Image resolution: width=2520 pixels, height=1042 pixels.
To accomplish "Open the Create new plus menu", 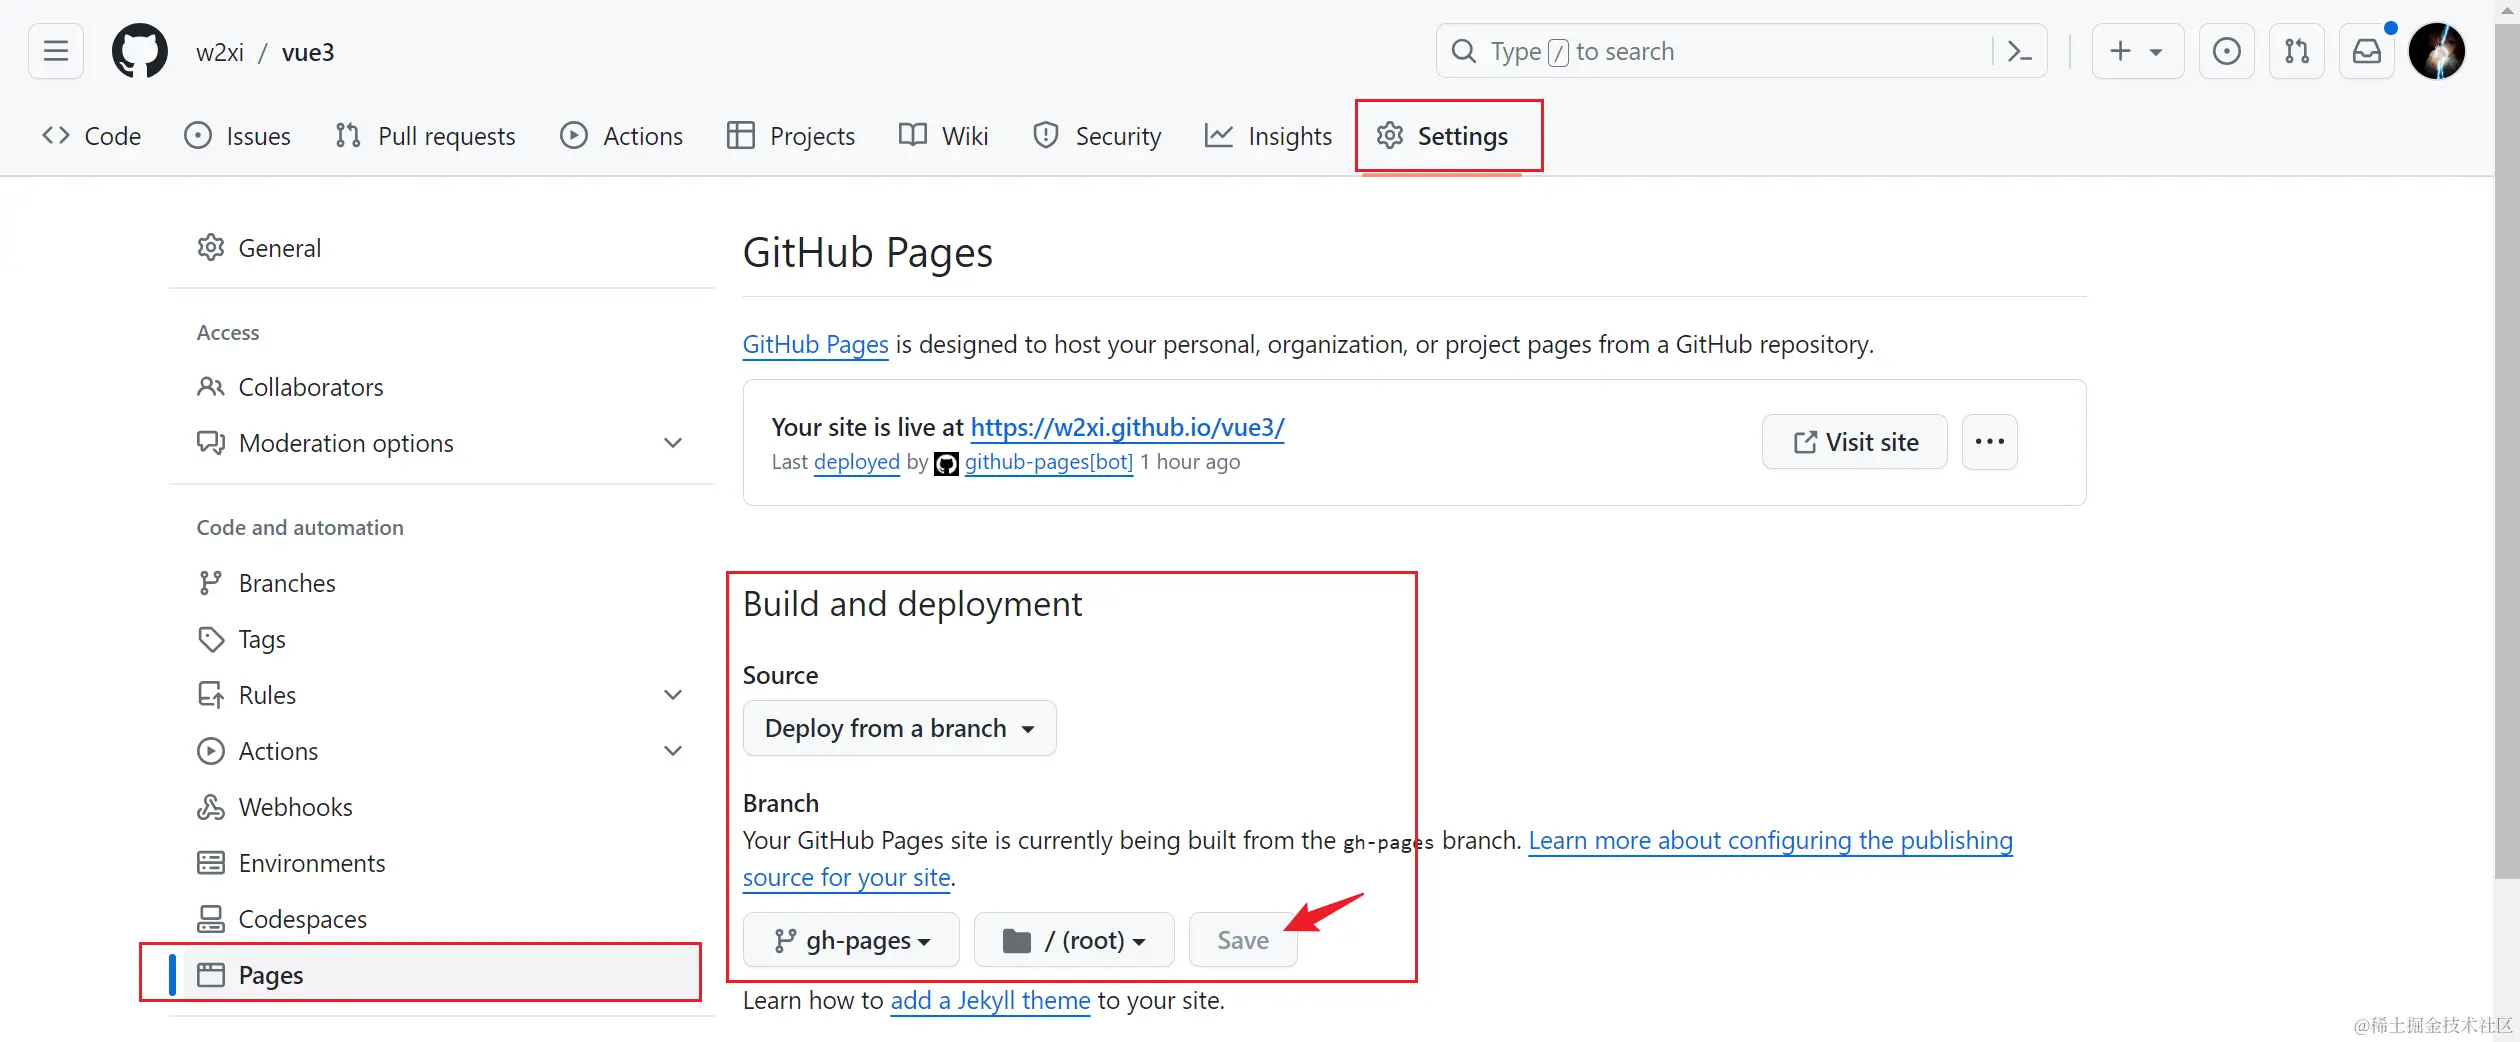I will click(2137, 51).
